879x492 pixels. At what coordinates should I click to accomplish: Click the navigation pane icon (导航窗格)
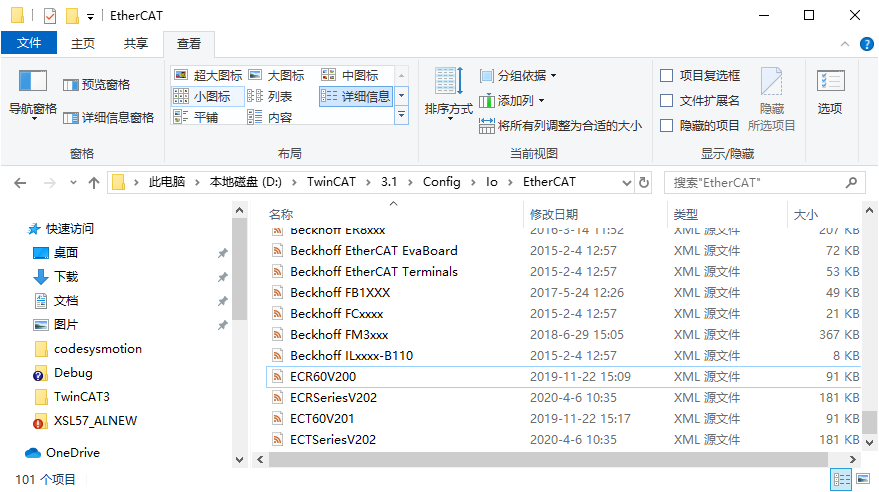pos(33,82)
